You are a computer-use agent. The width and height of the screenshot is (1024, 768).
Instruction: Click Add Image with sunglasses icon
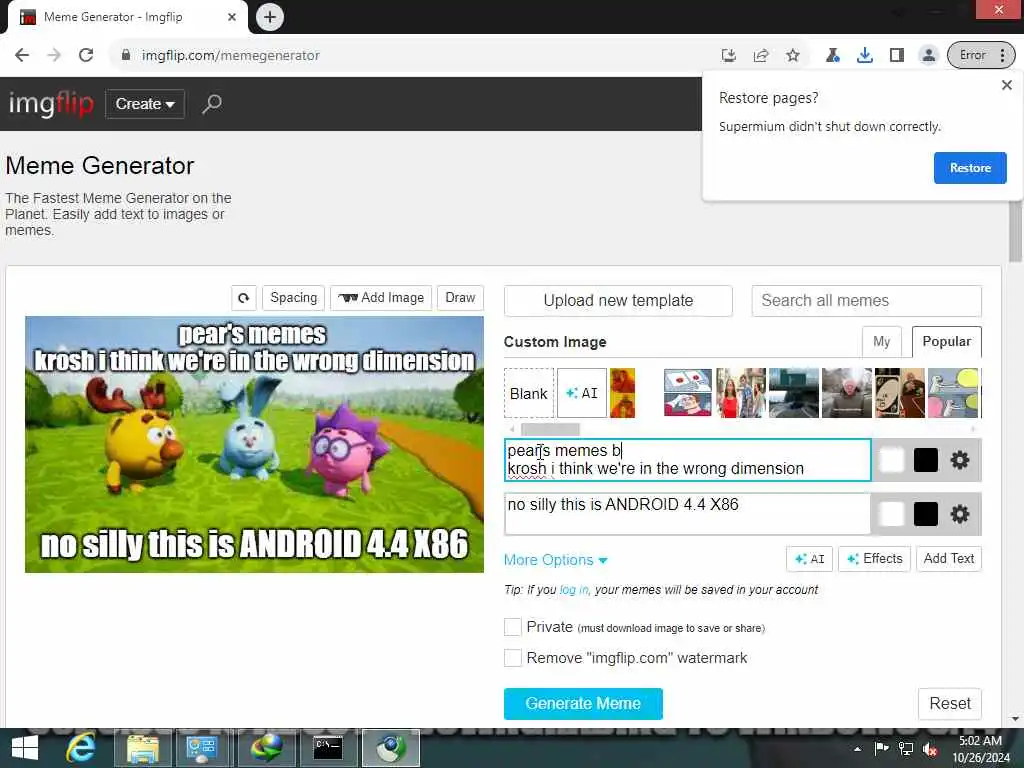click(381, 298)
